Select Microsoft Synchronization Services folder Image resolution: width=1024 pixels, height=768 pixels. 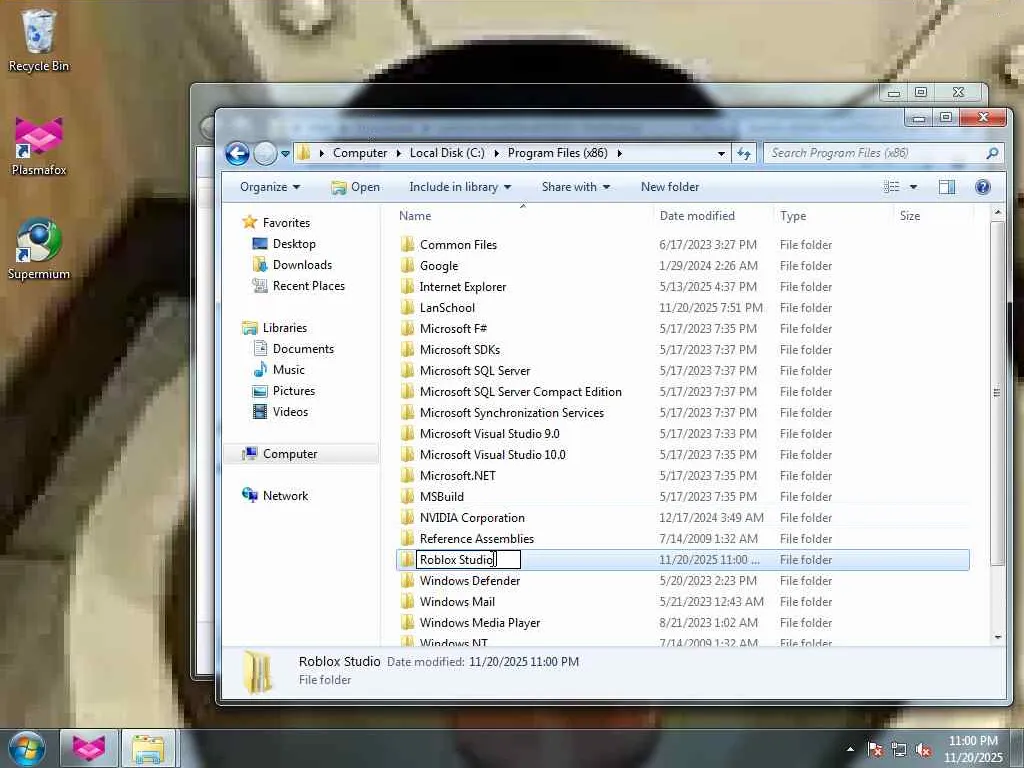511,413
